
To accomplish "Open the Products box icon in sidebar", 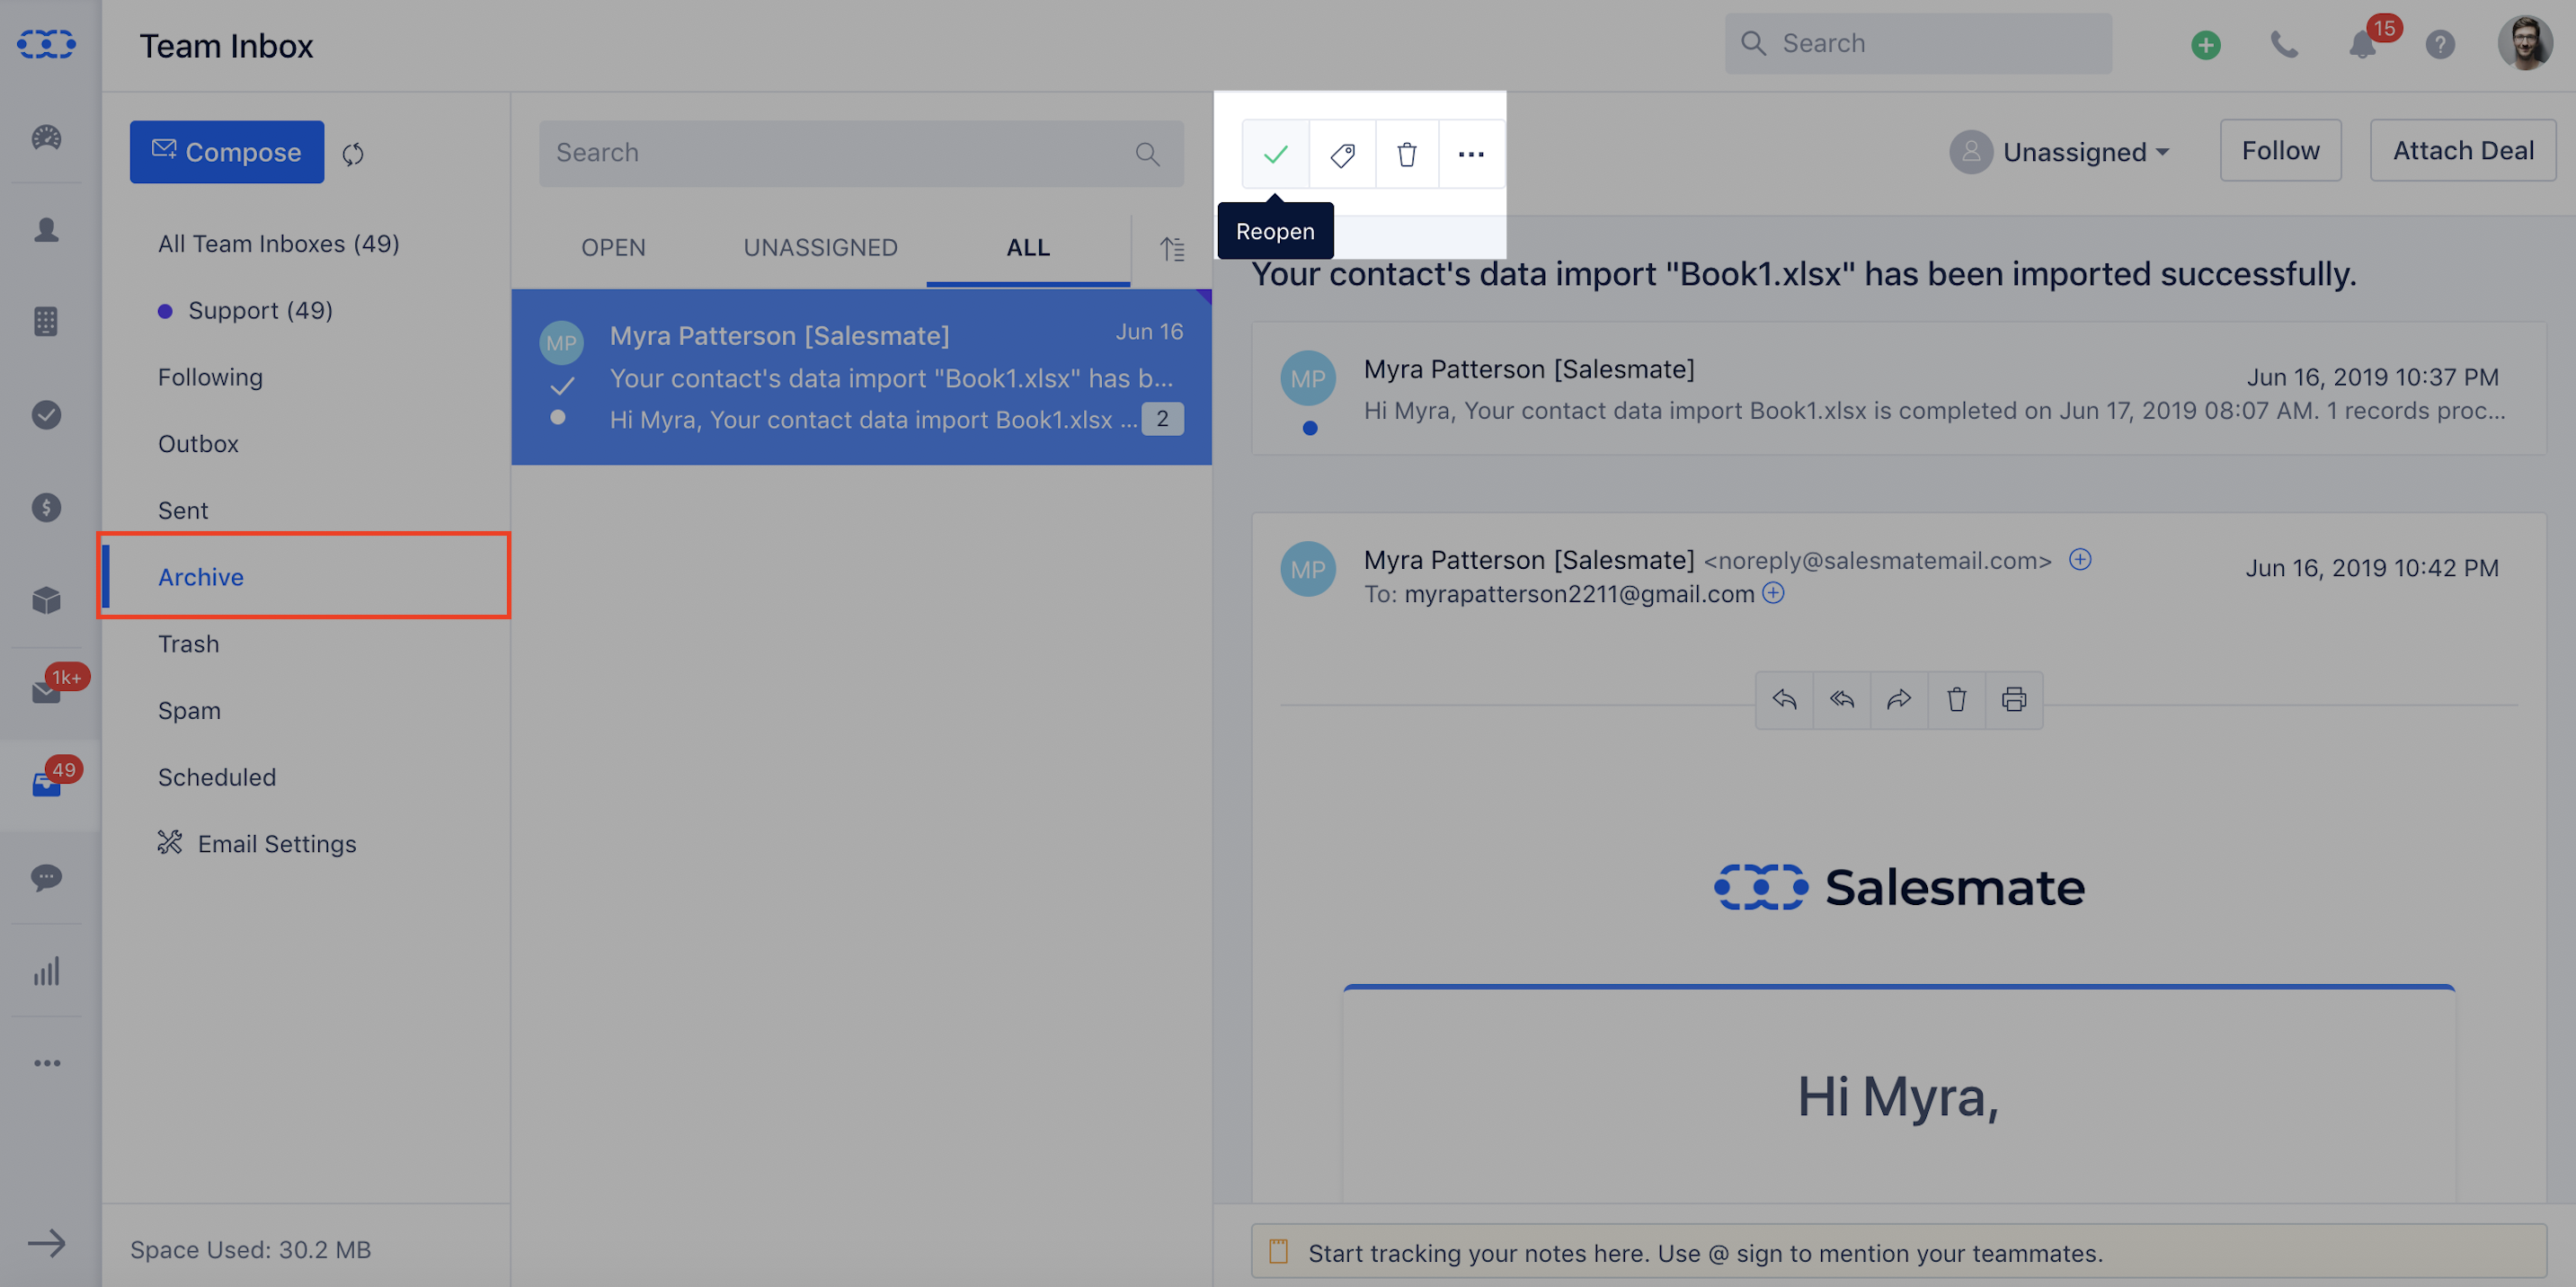I will [46, 600].
